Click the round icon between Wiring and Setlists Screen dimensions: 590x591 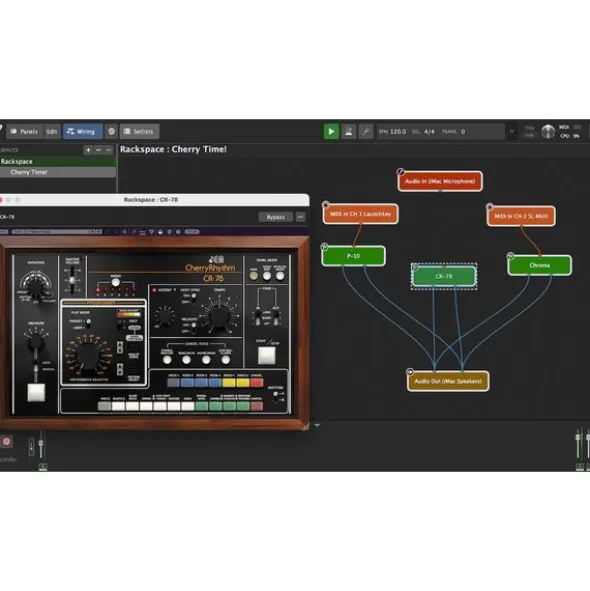pyautogui.click(x=111, y=132)
